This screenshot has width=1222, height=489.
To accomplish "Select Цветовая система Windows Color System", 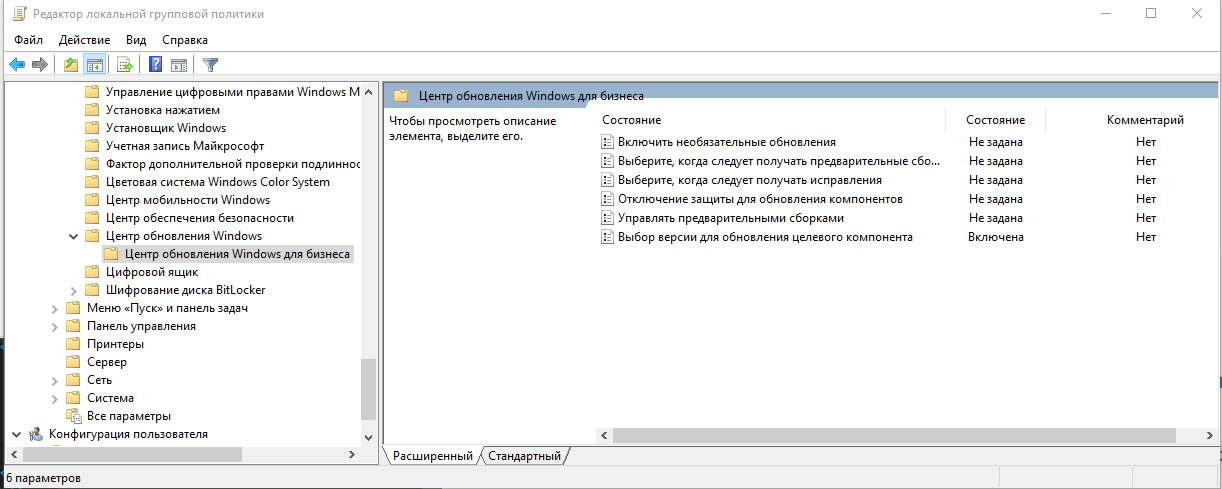I will pos(217,182).
